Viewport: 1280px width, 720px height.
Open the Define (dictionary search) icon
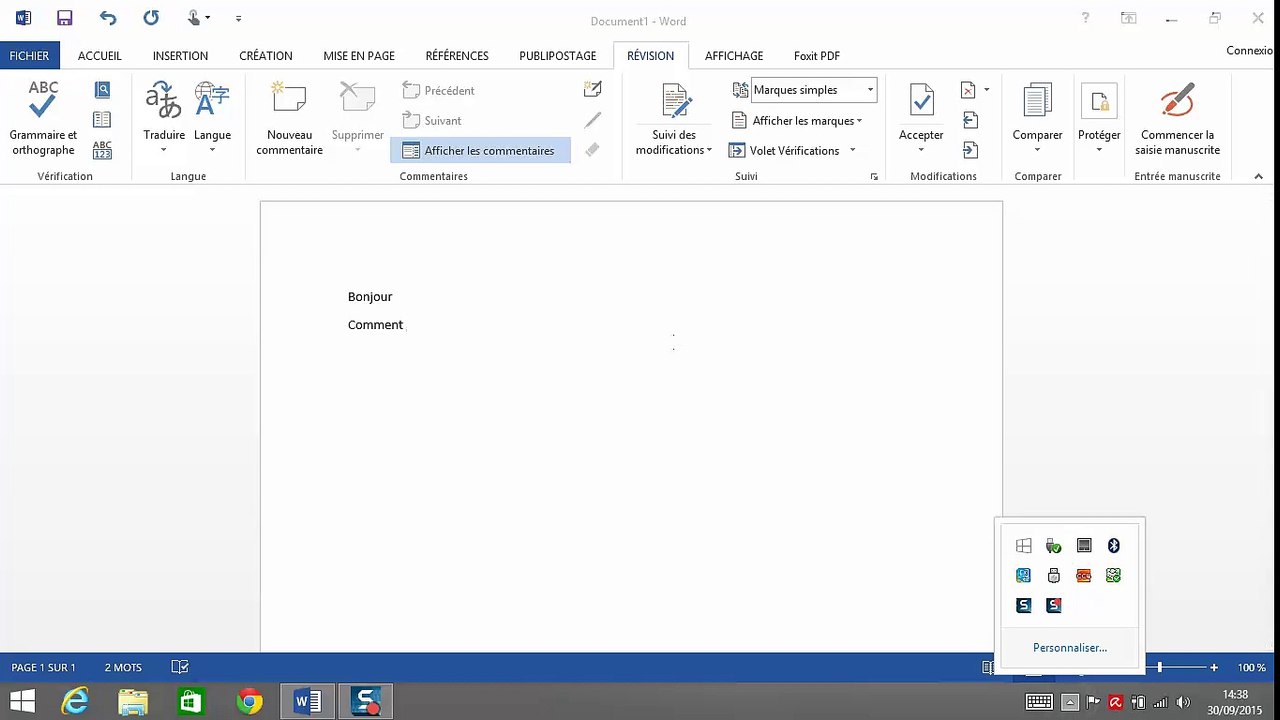102,90
